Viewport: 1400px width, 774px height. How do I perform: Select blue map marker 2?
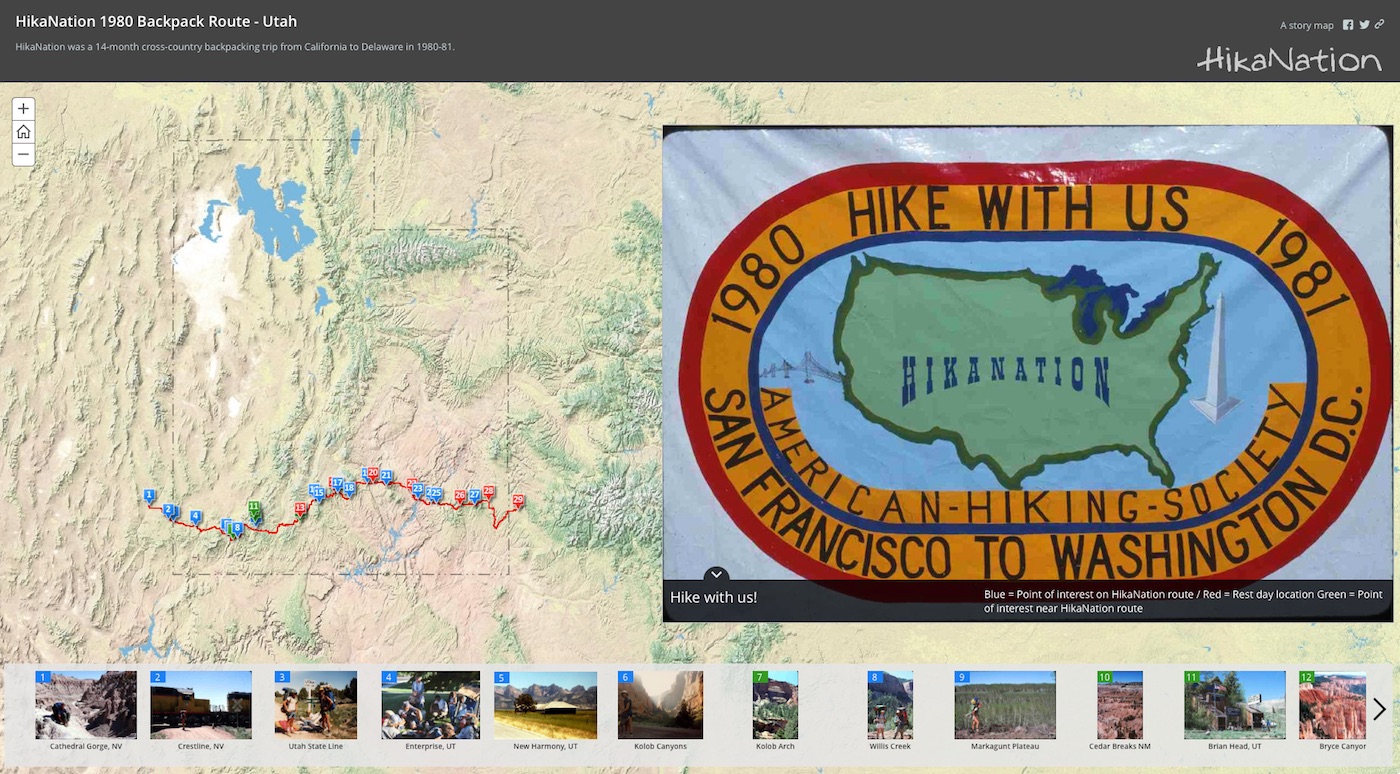pos(168,511)
